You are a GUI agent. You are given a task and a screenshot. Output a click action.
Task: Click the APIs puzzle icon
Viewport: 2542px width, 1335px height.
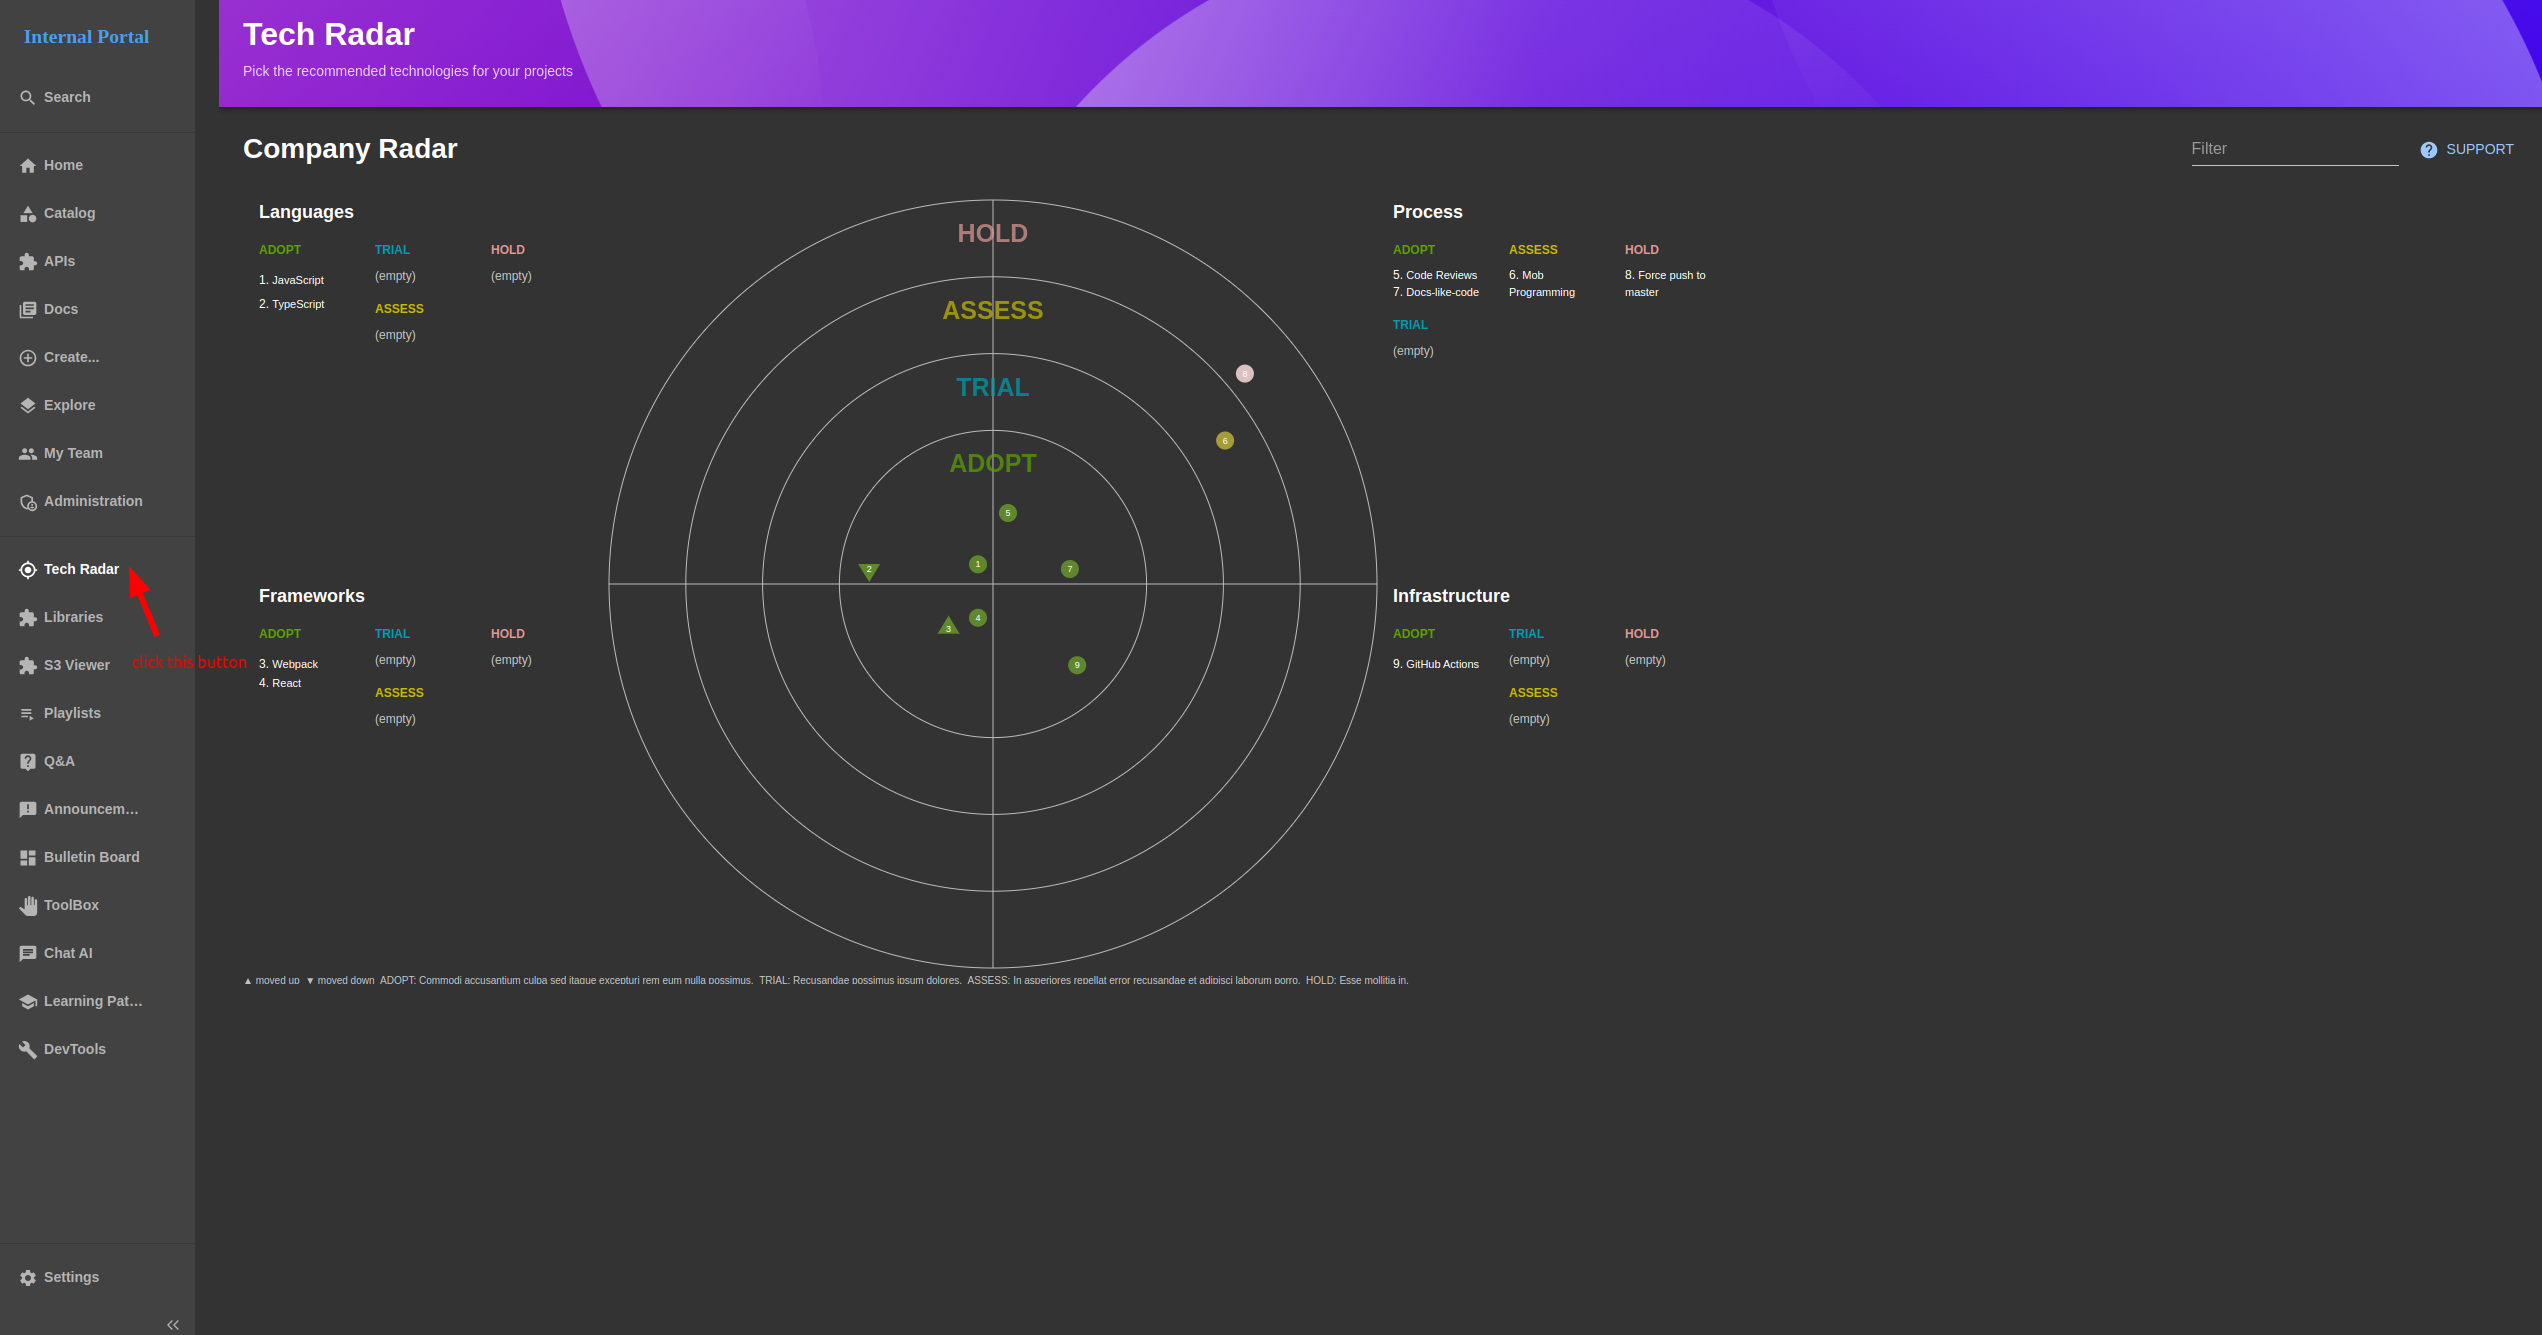(x=28, y=262)
